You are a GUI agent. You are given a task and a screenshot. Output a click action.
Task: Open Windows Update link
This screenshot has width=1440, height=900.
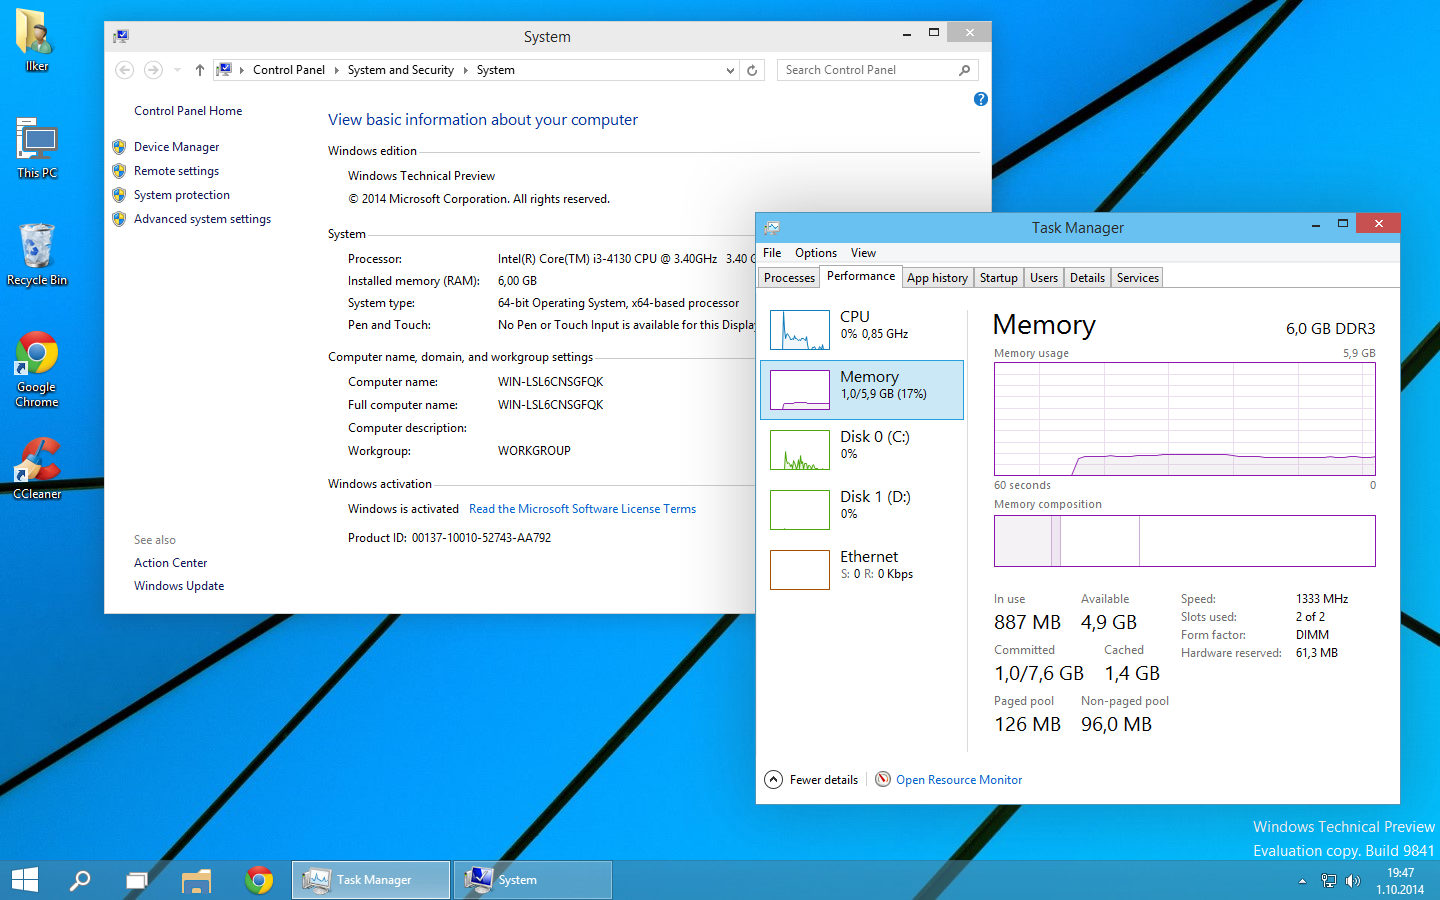(179, 586)
